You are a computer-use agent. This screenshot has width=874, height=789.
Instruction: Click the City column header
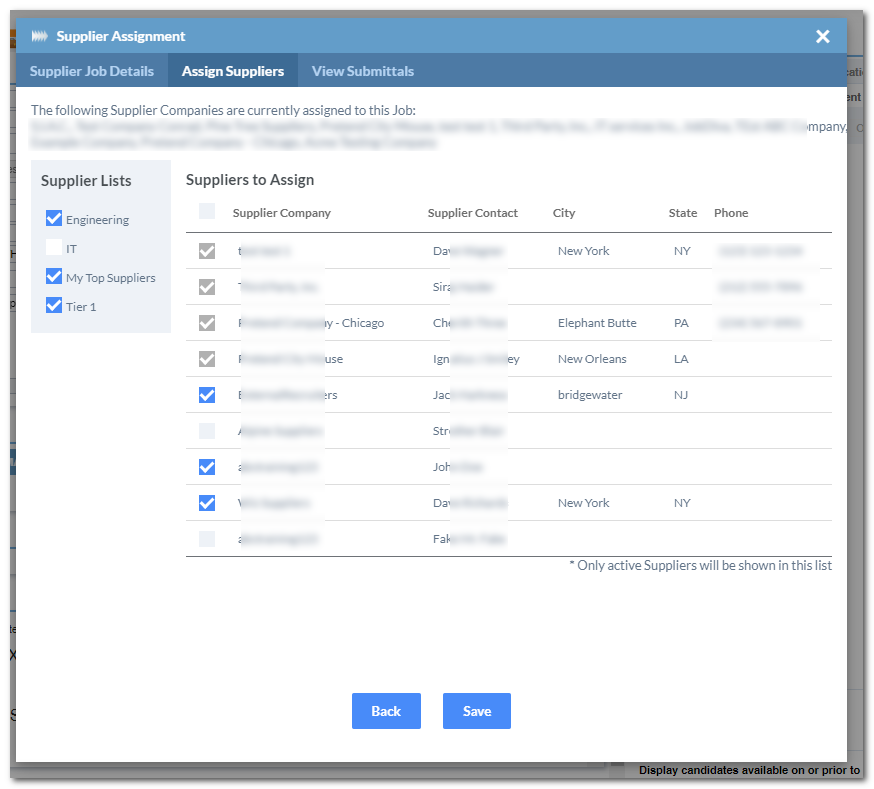click(564, 213)
